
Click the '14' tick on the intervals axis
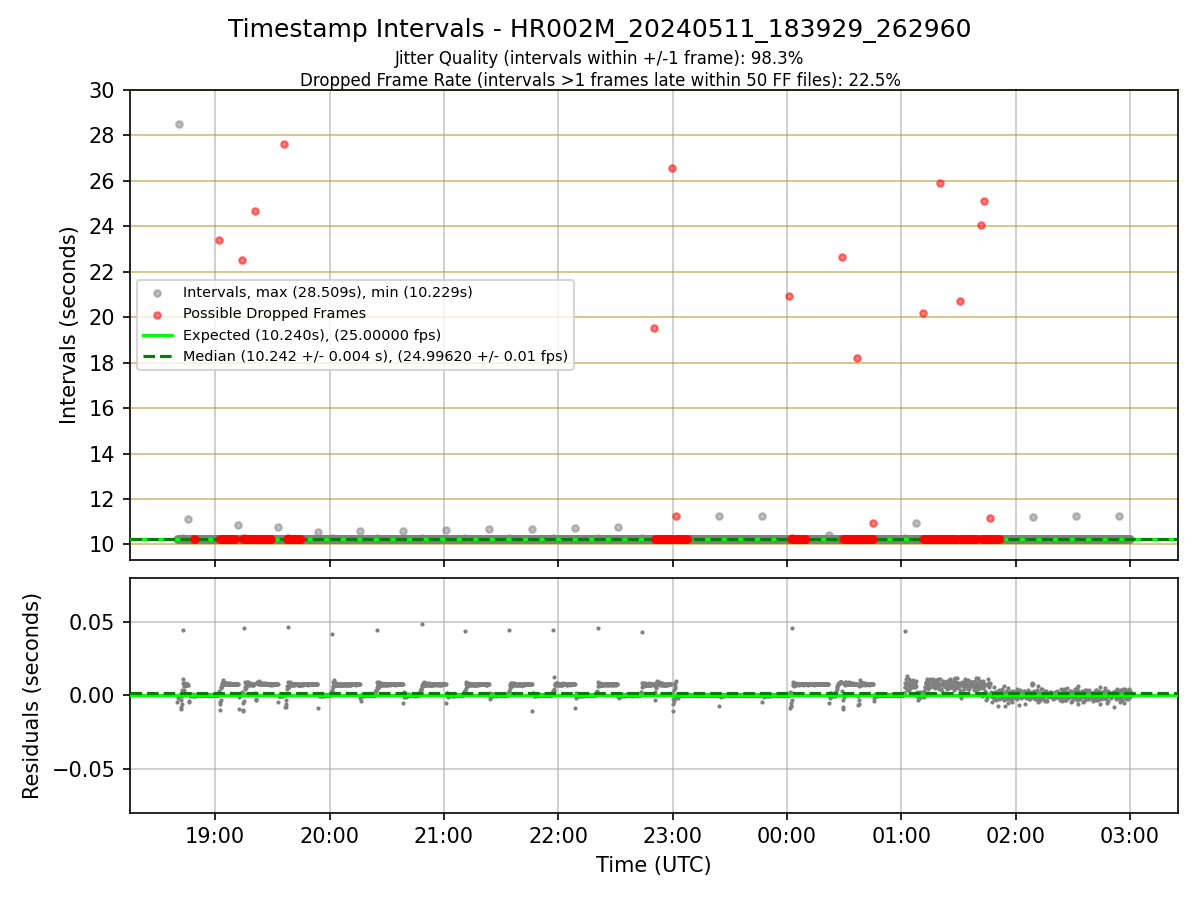(101, 454)
